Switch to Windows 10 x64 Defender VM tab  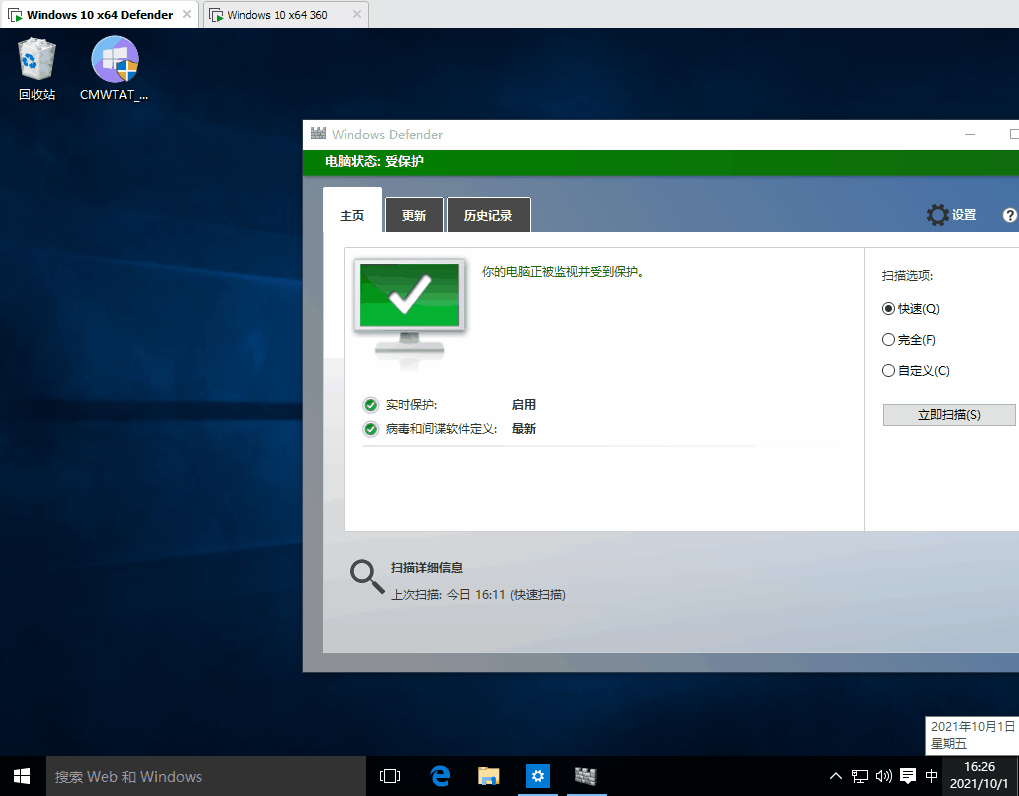(x=99, y=15)
